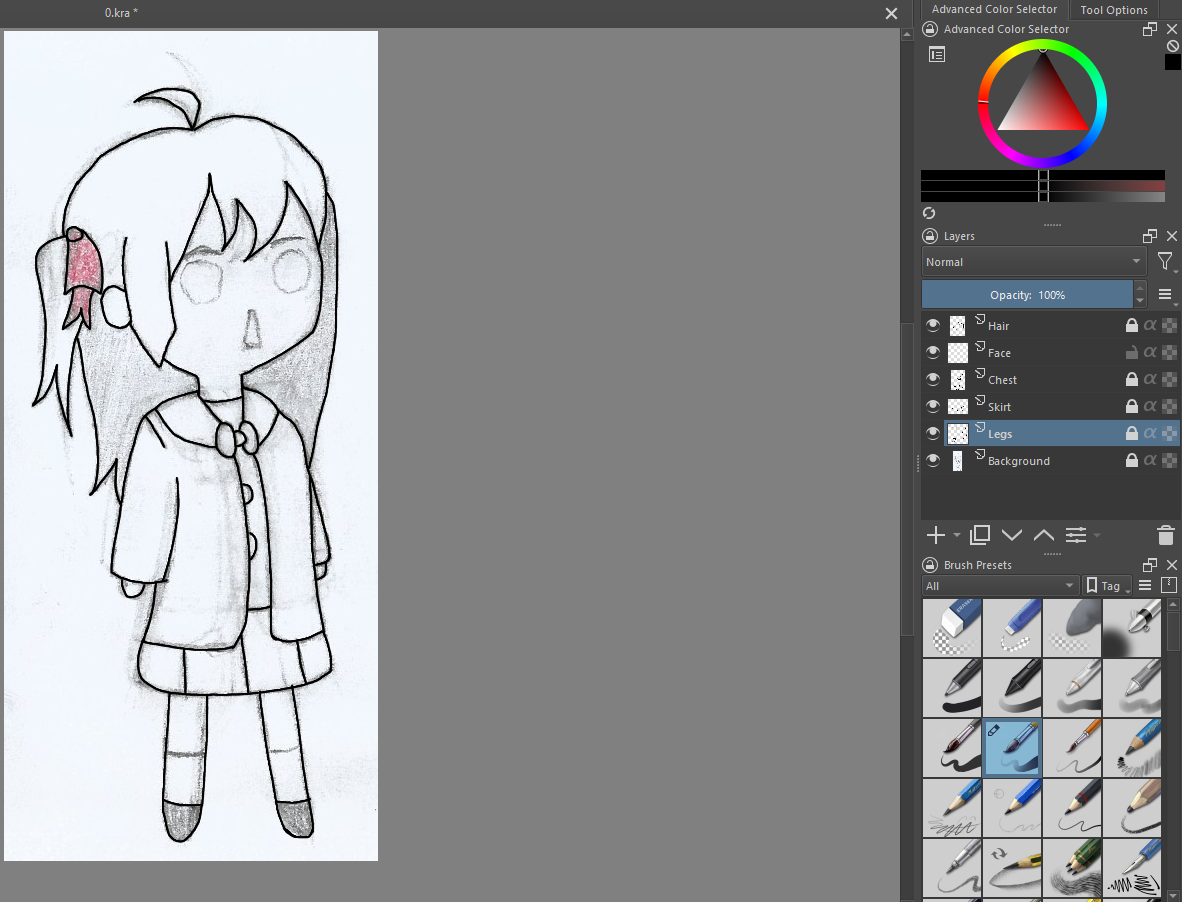The height and width of the screenshot is (902, 1182).
Task: Click the Opacity slider in the Layers panel
Action: point(1027,295)
